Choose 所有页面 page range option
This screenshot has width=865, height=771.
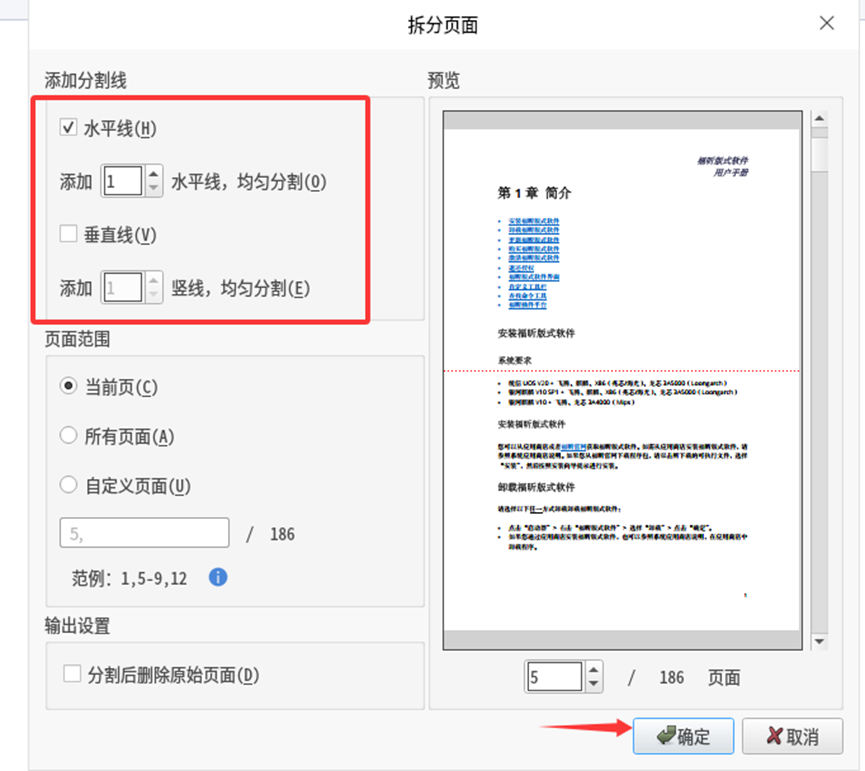pyautogui.click(x=69, y=436)
